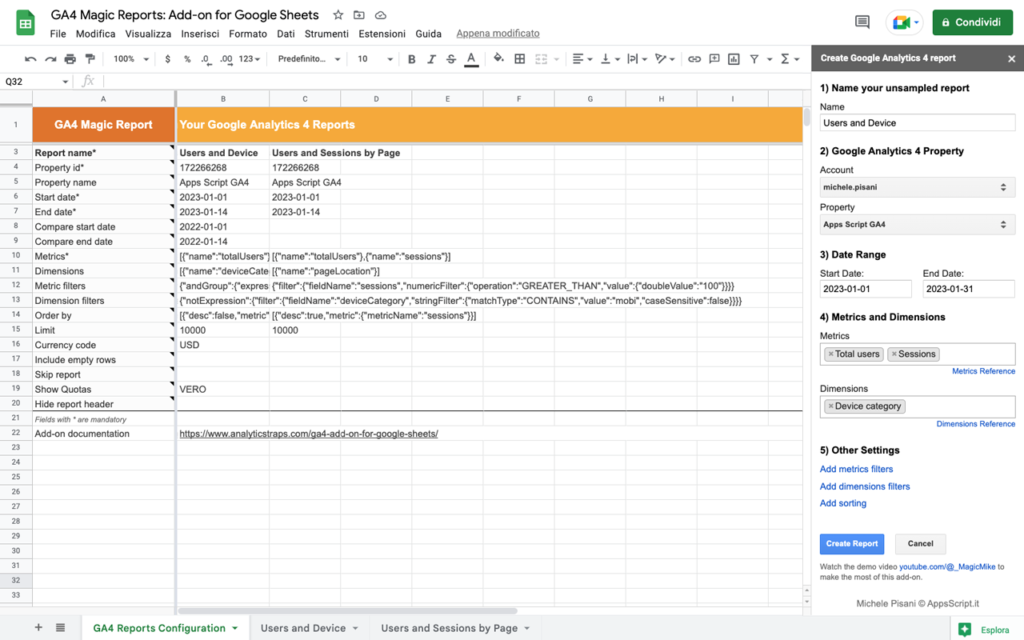The width and height of the screenshot is (1024, 640).
Task: Open the zoom 100% dropdown
Action: pos(131,59)
